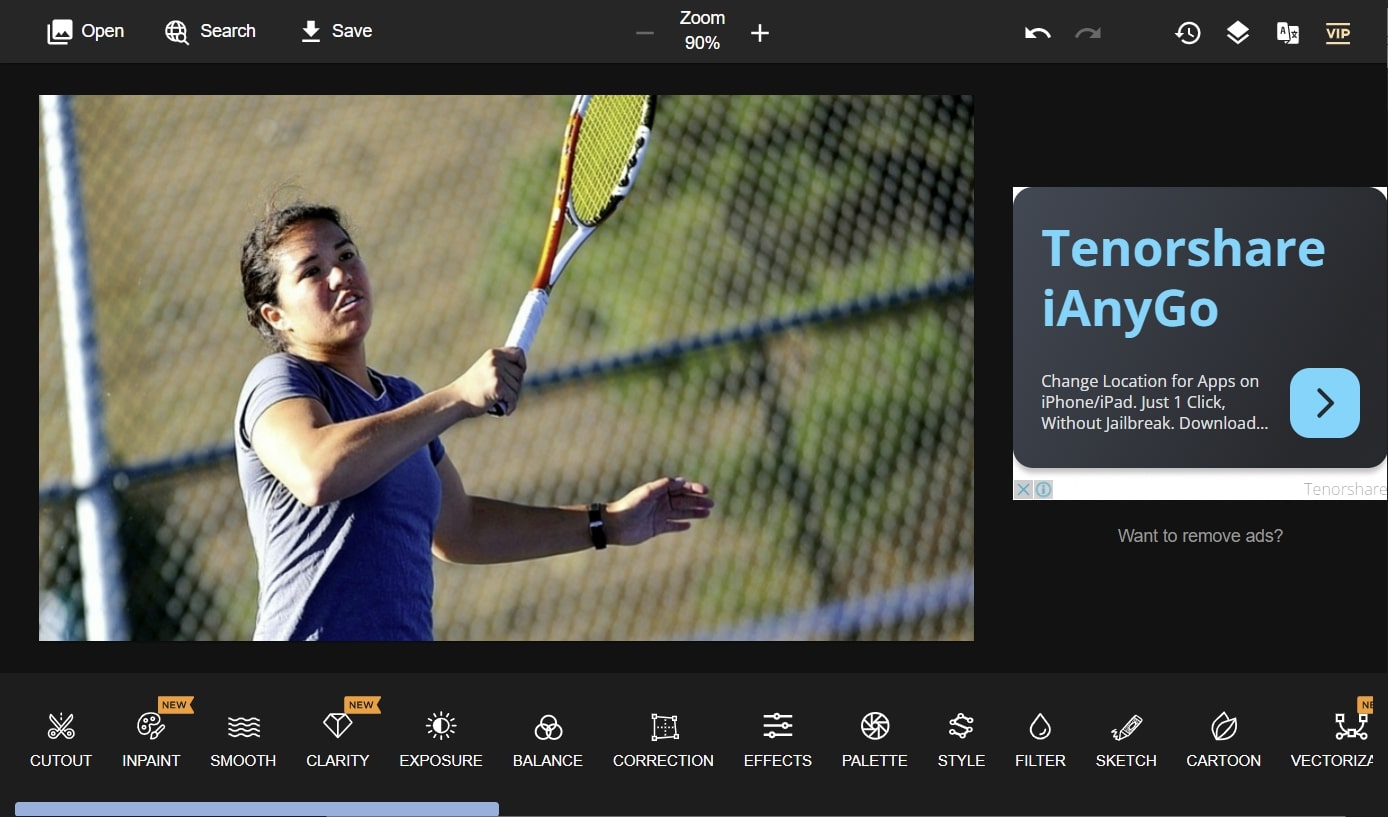Select the Cartoon effect tool
Screen dimensions: 1388x817
[1223, 740]
